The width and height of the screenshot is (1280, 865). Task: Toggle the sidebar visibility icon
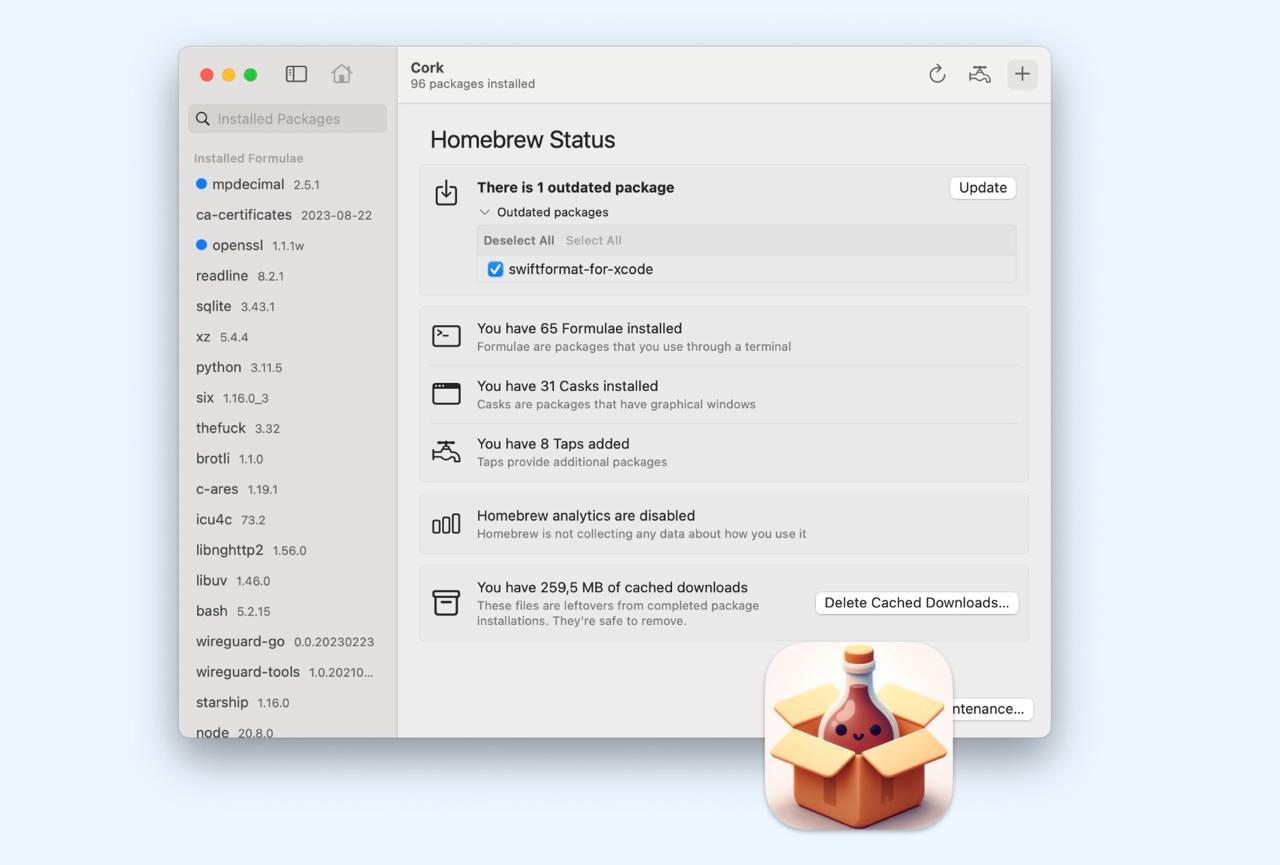(x=296, y=74)
